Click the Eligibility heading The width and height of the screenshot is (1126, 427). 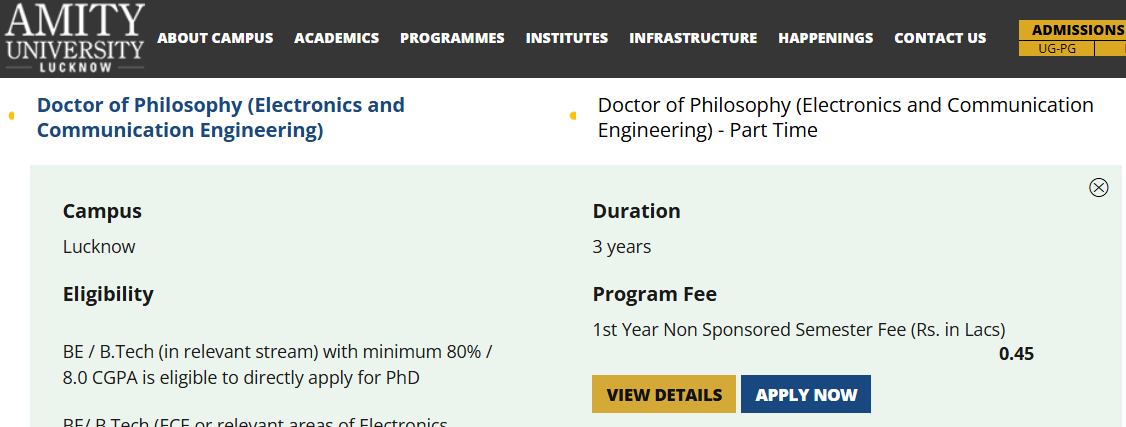pyautogui.click(x=108, y=294)
